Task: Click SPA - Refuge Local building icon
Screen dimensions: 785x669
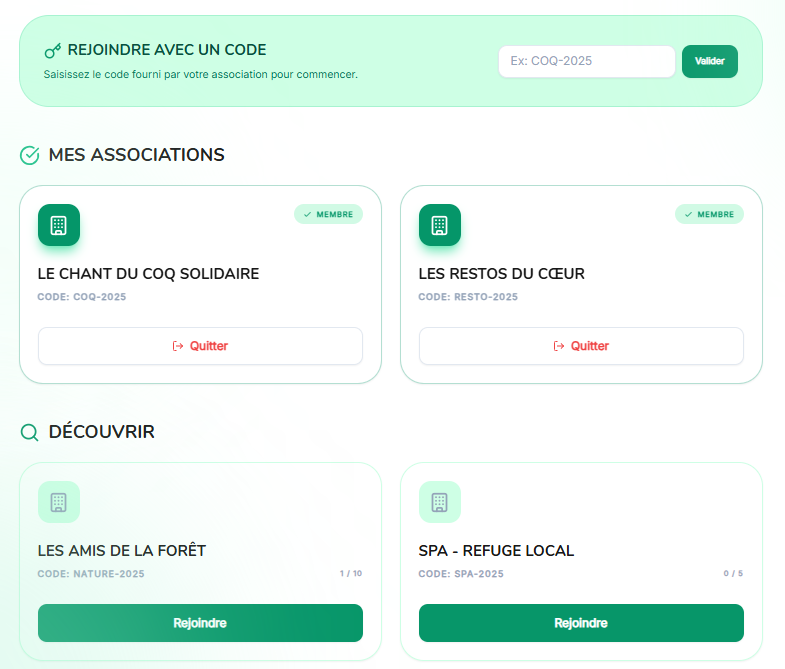Action: click(x=439, y=502)
